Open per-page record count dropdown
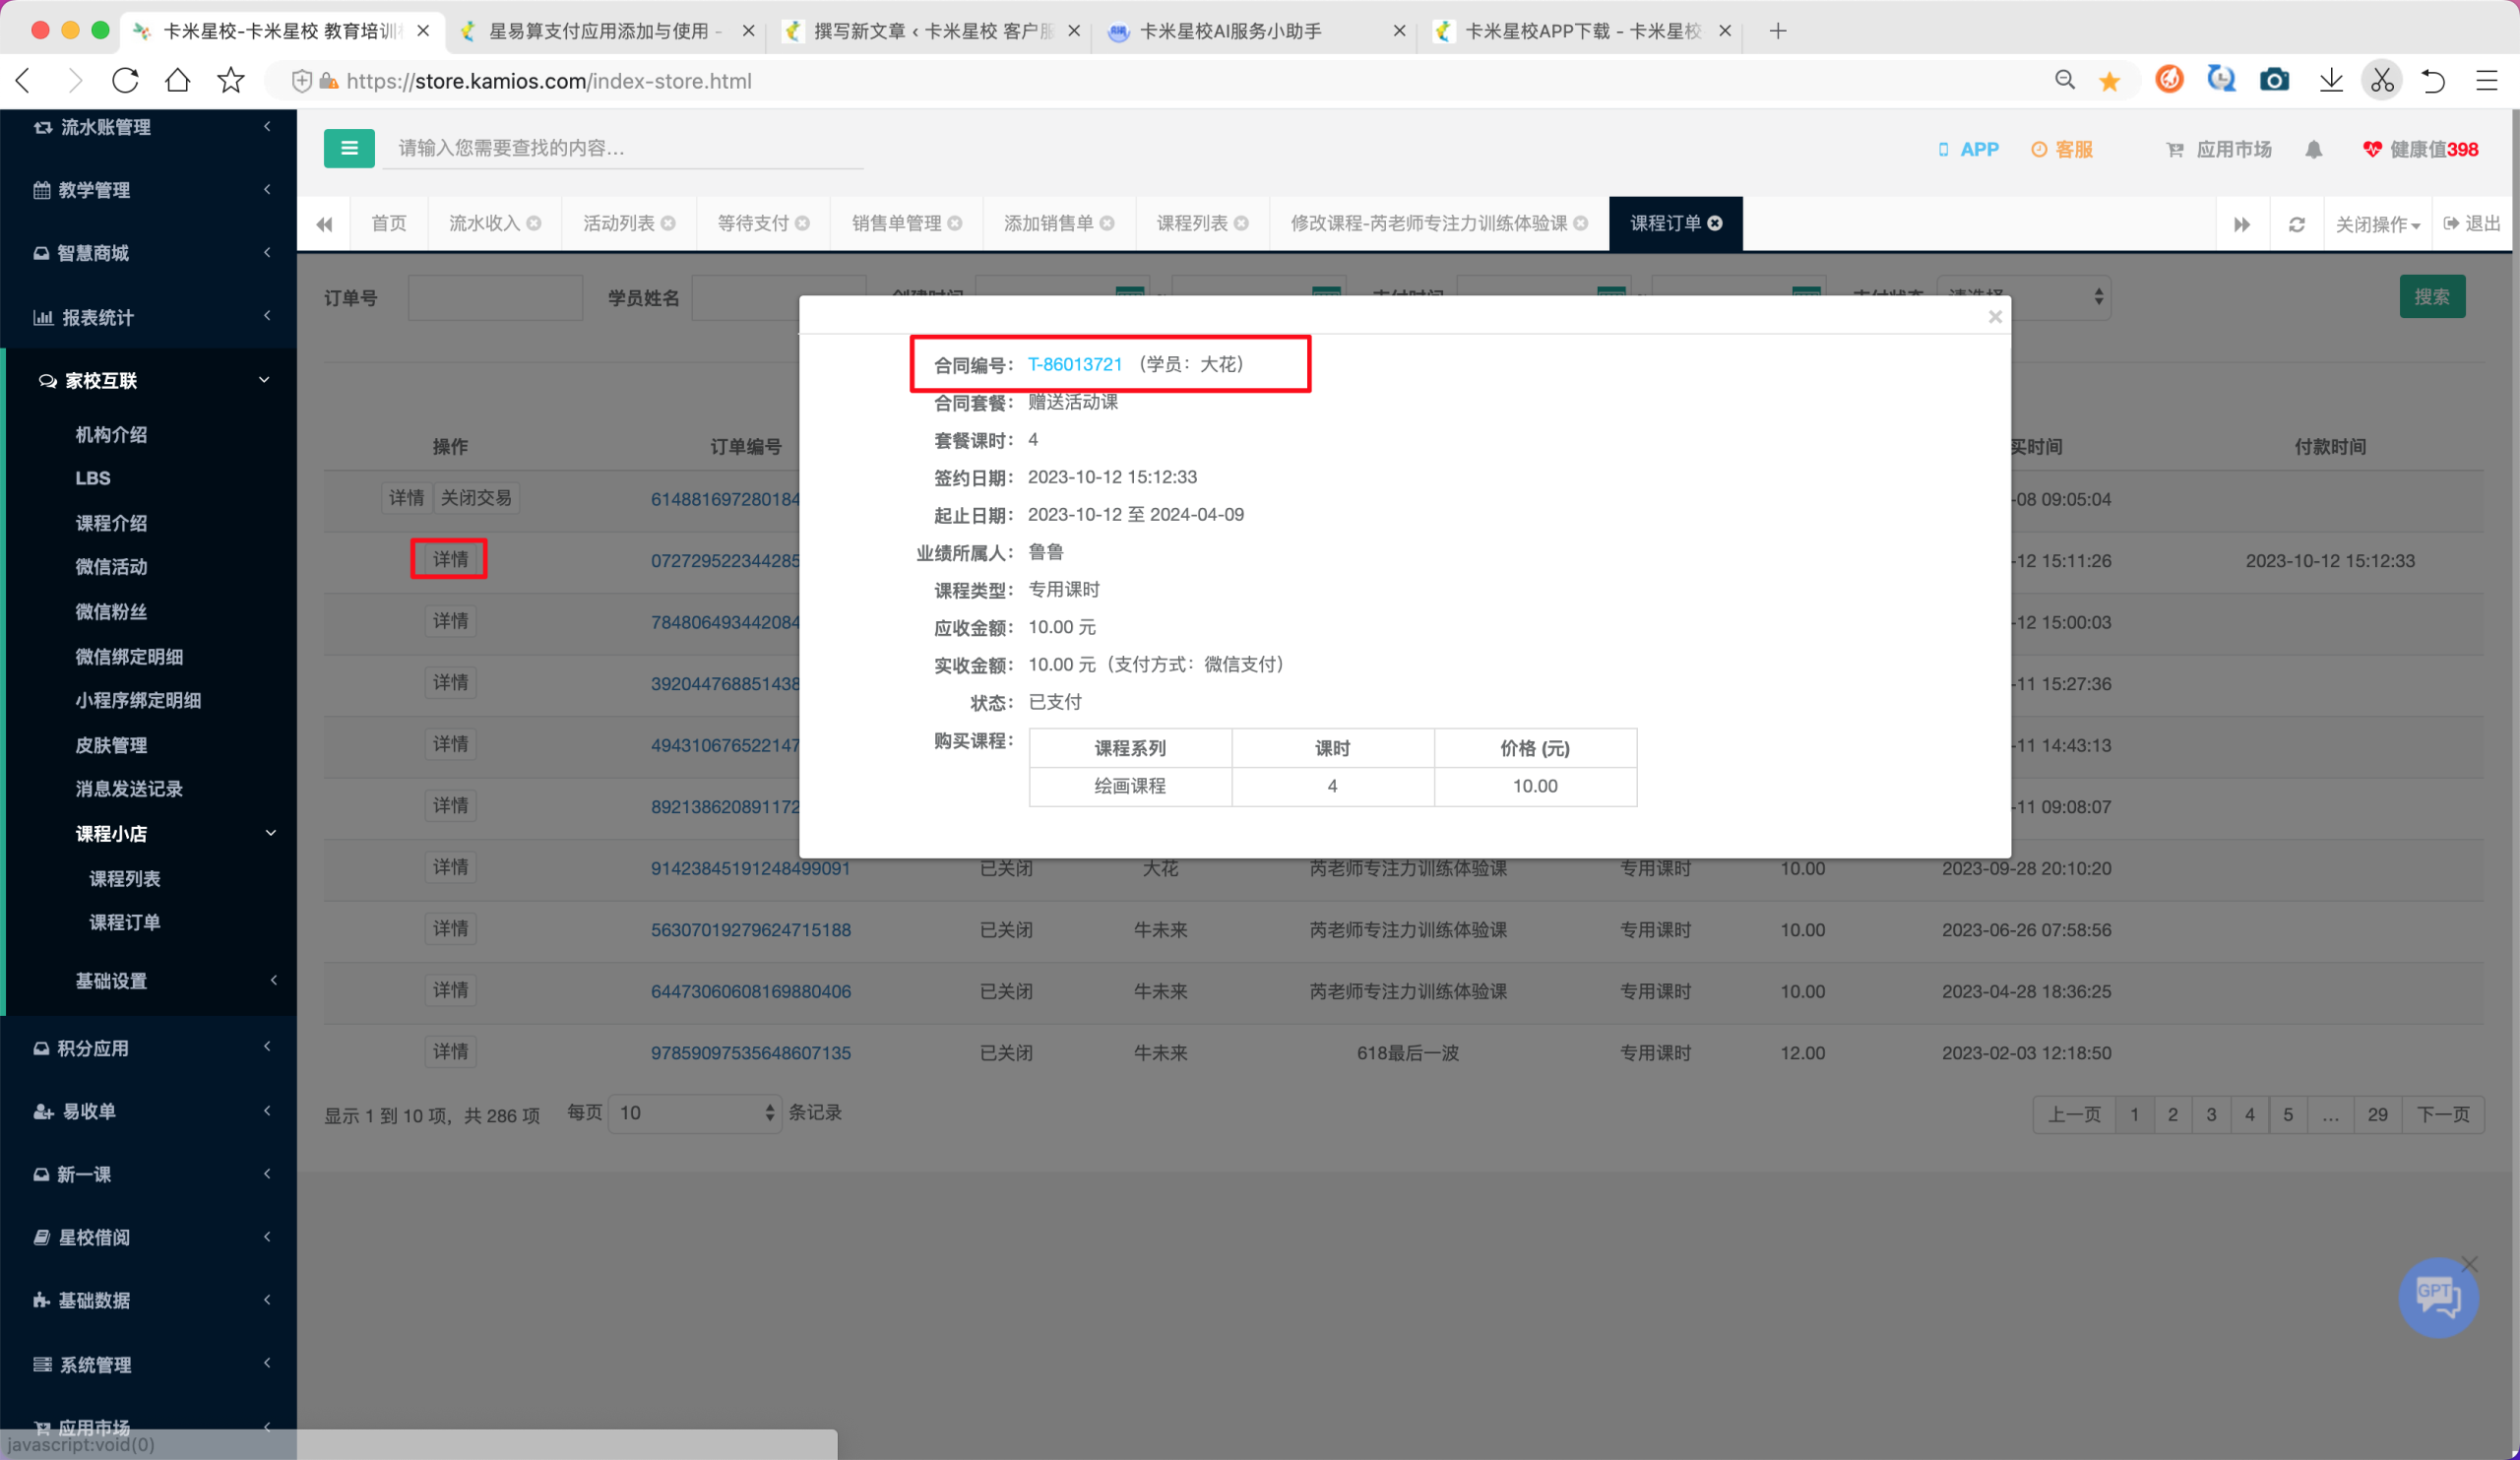Image resolution: width=2520 pixels, height=1460 pixels. click(x=695, y=1113)
